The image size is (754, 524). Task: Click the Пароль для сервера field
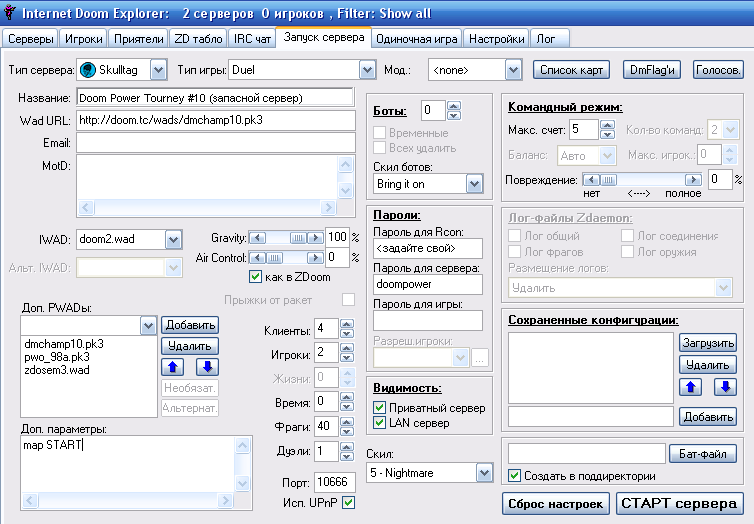(427, 284)
